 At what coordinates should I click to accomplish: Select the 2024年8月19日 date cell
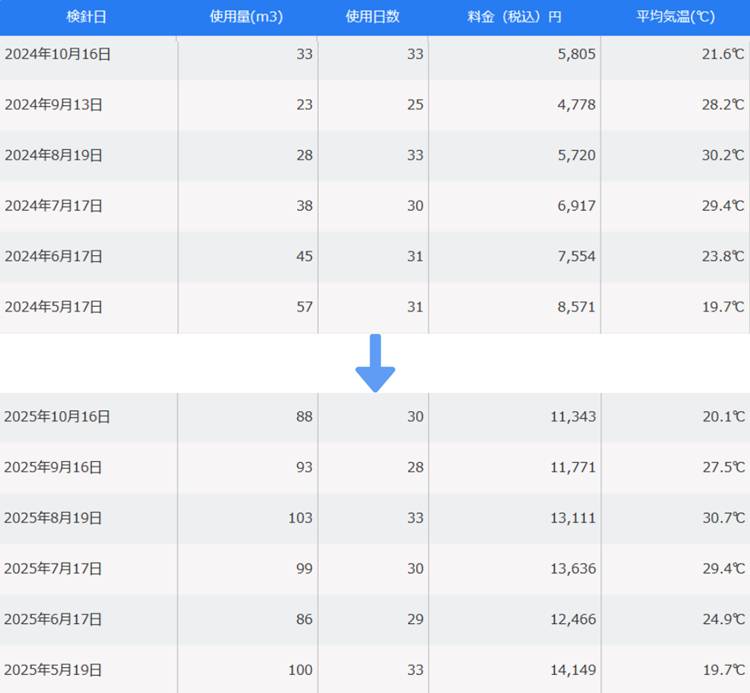[x=54, y=155]
